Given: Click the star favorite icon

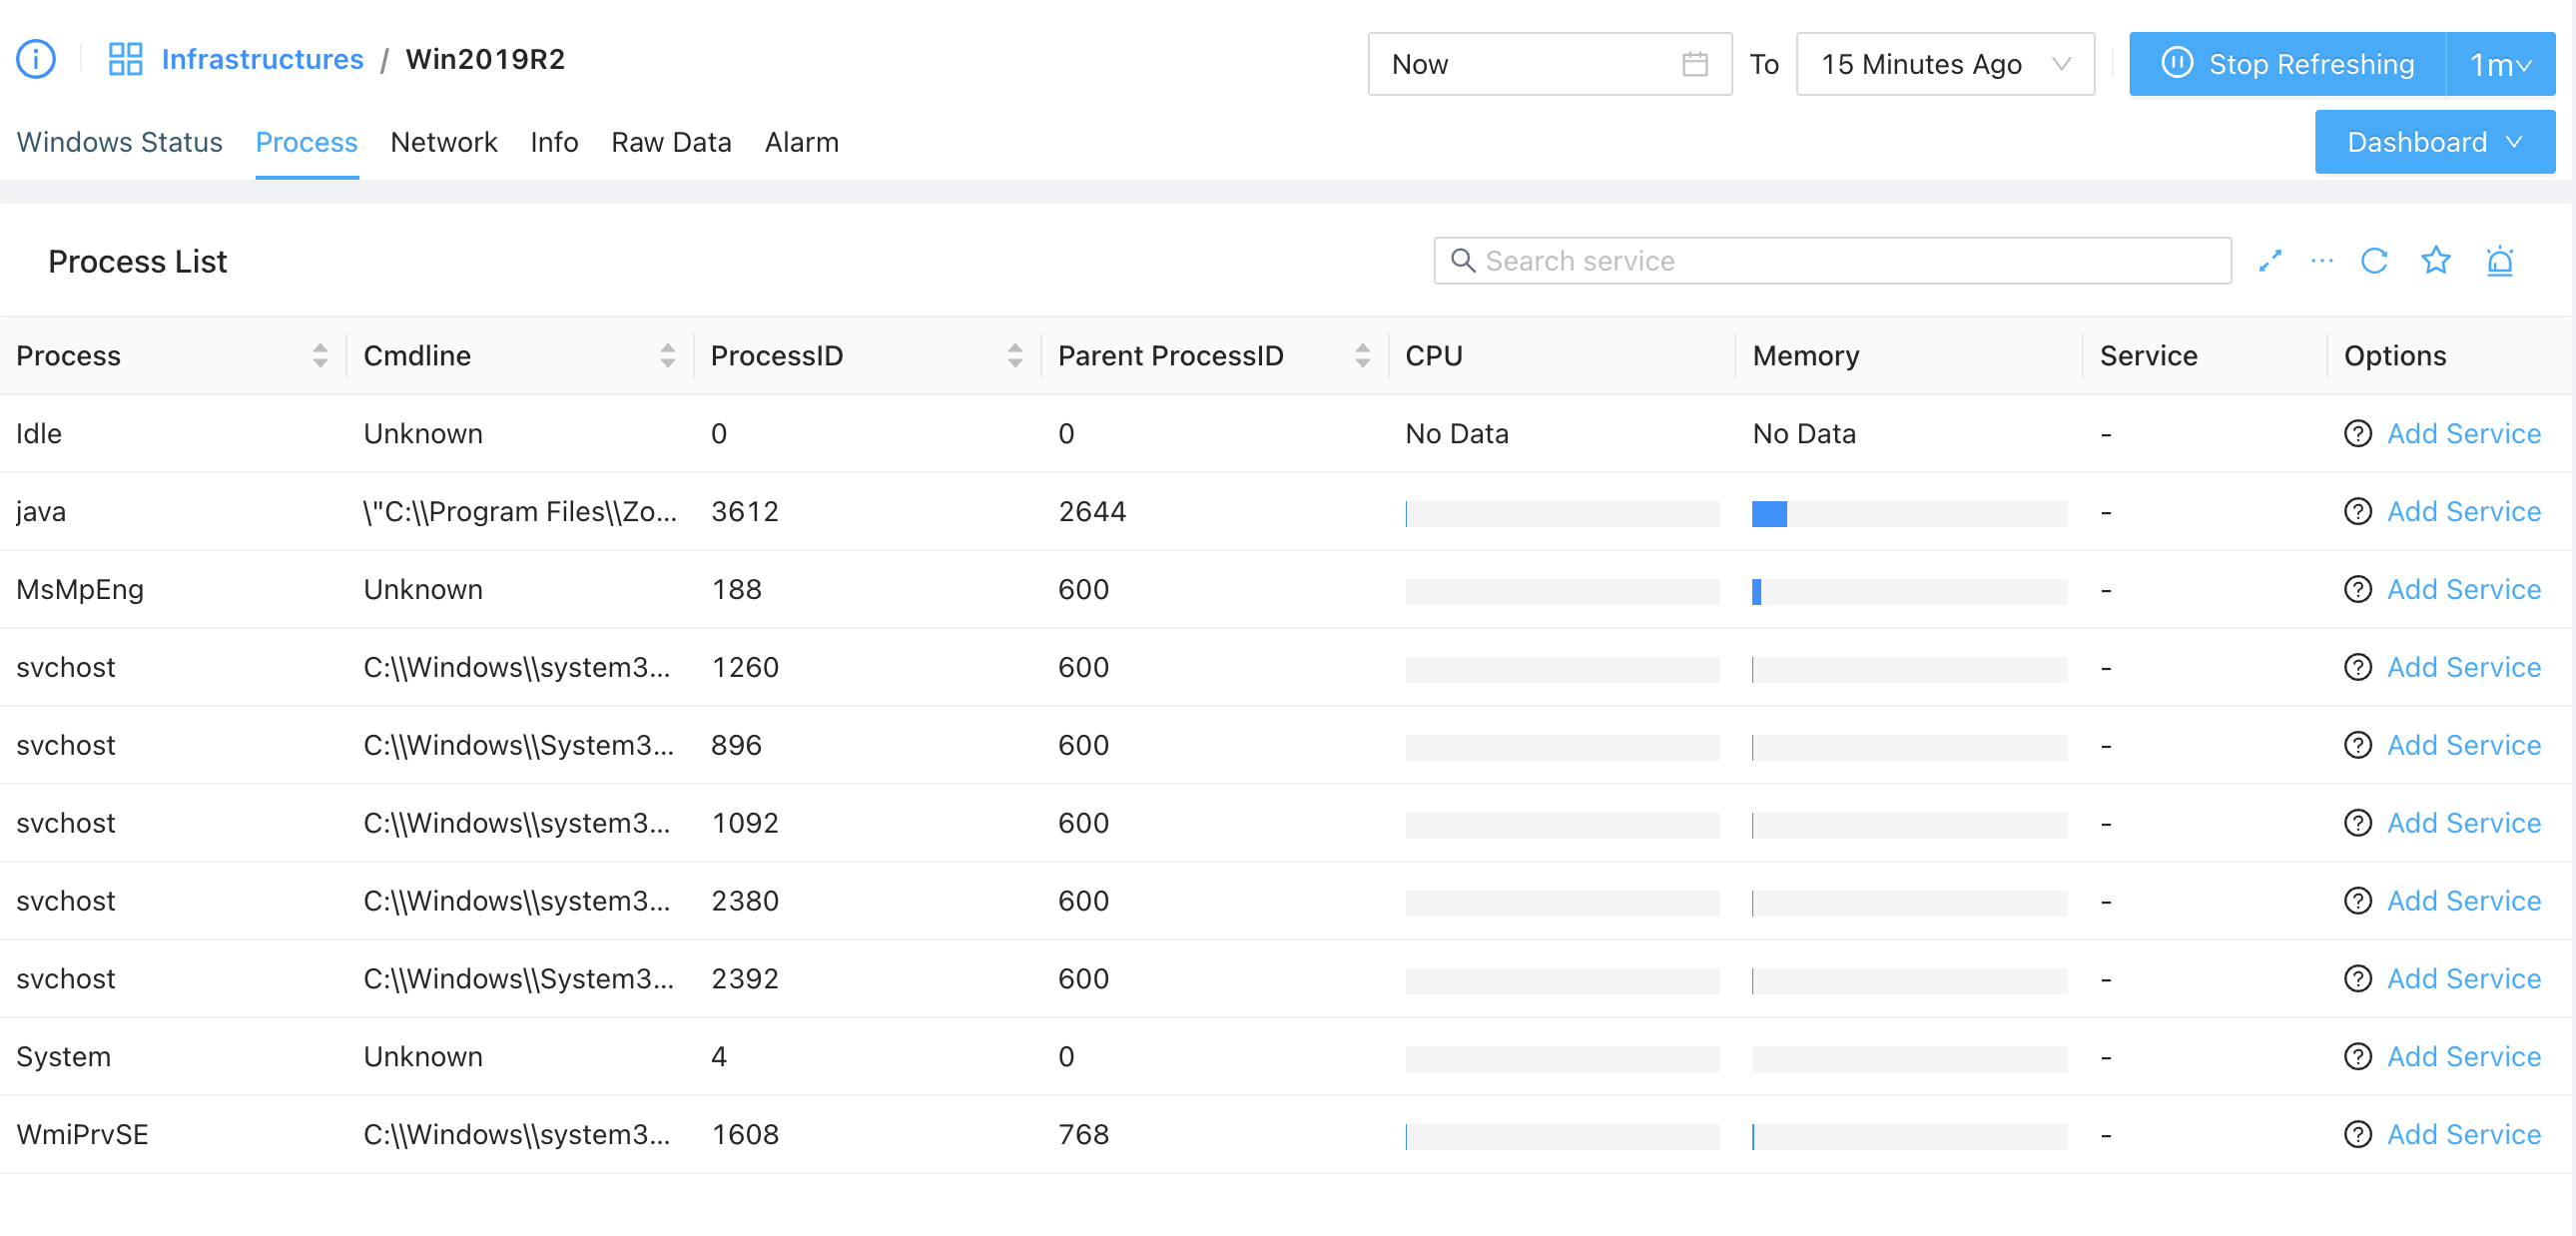Looking at the screenshot, I should click(2435, 261).
